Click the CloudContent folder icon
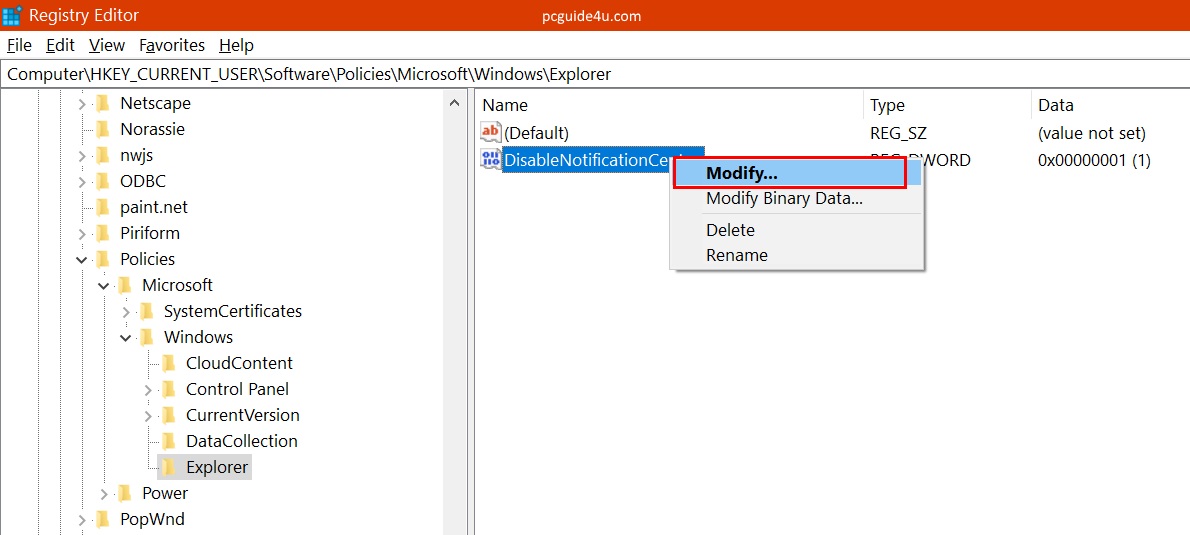Screen dimensions: 1190x535 [168, 363]
